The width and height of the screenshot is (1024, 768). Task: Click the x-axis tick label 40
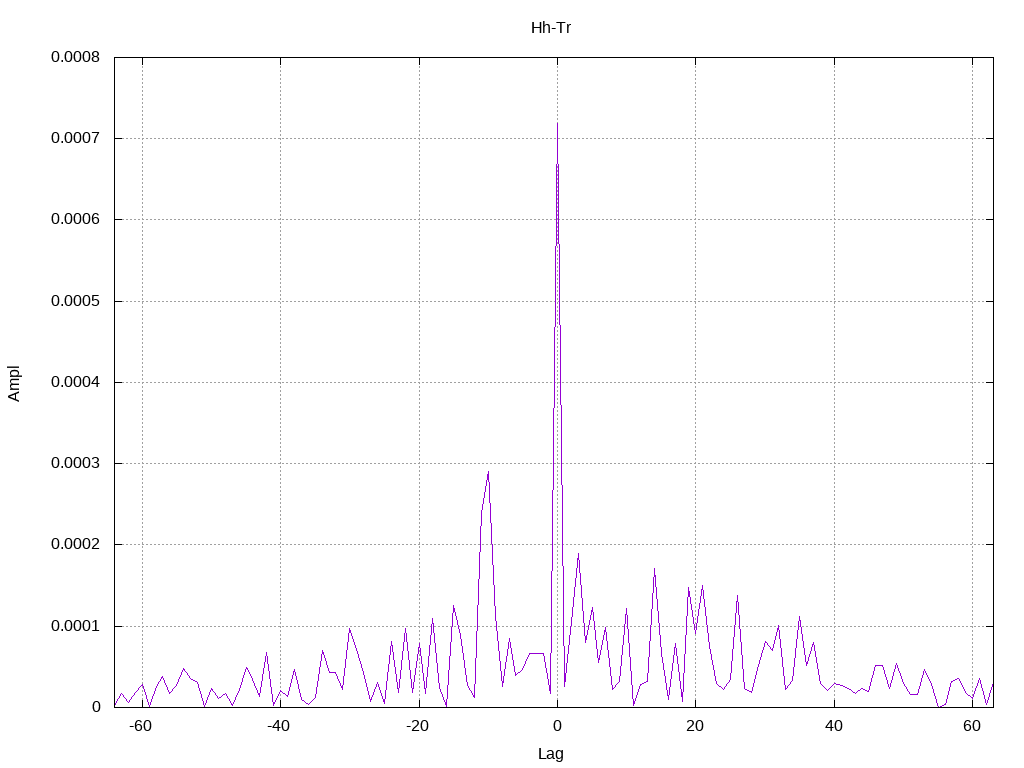834,726
